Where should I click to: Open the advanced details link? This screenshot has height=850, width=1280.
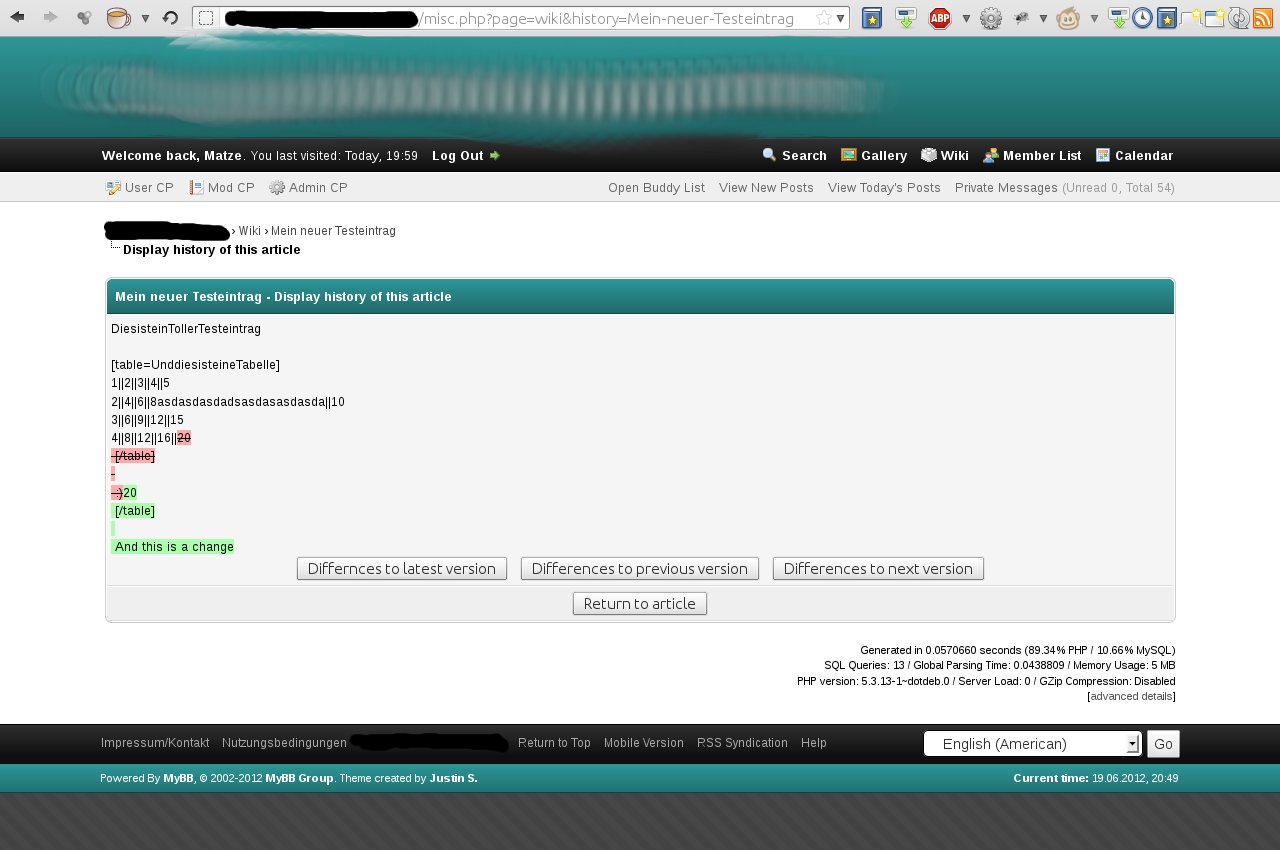click(1131, 696)
